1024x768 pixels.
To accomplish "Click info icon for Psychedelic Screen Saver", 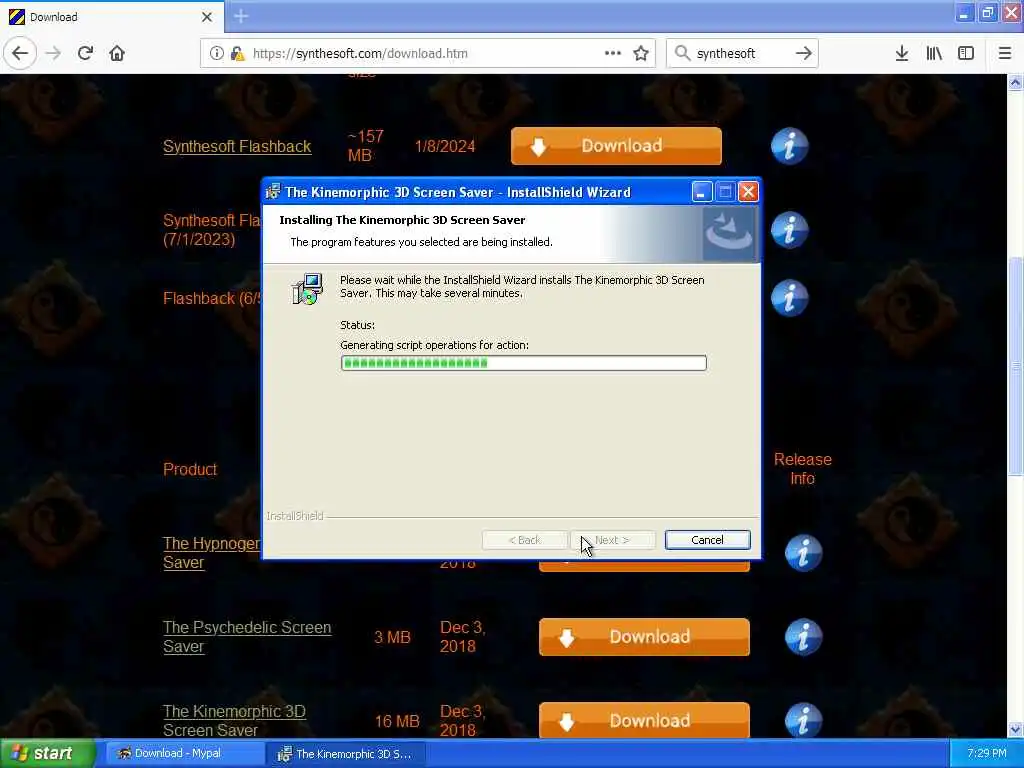I will coord(803,637).
